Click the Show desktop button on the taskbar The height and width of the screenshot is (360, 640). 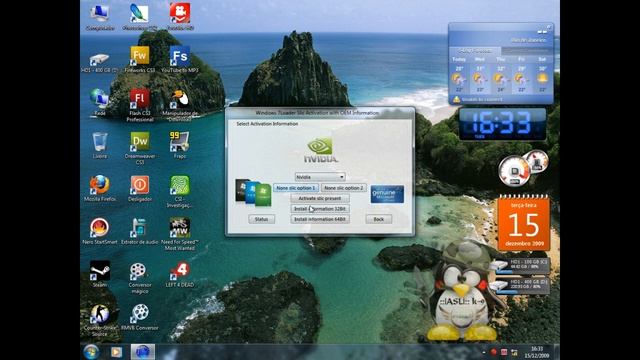tap(557, 352)
